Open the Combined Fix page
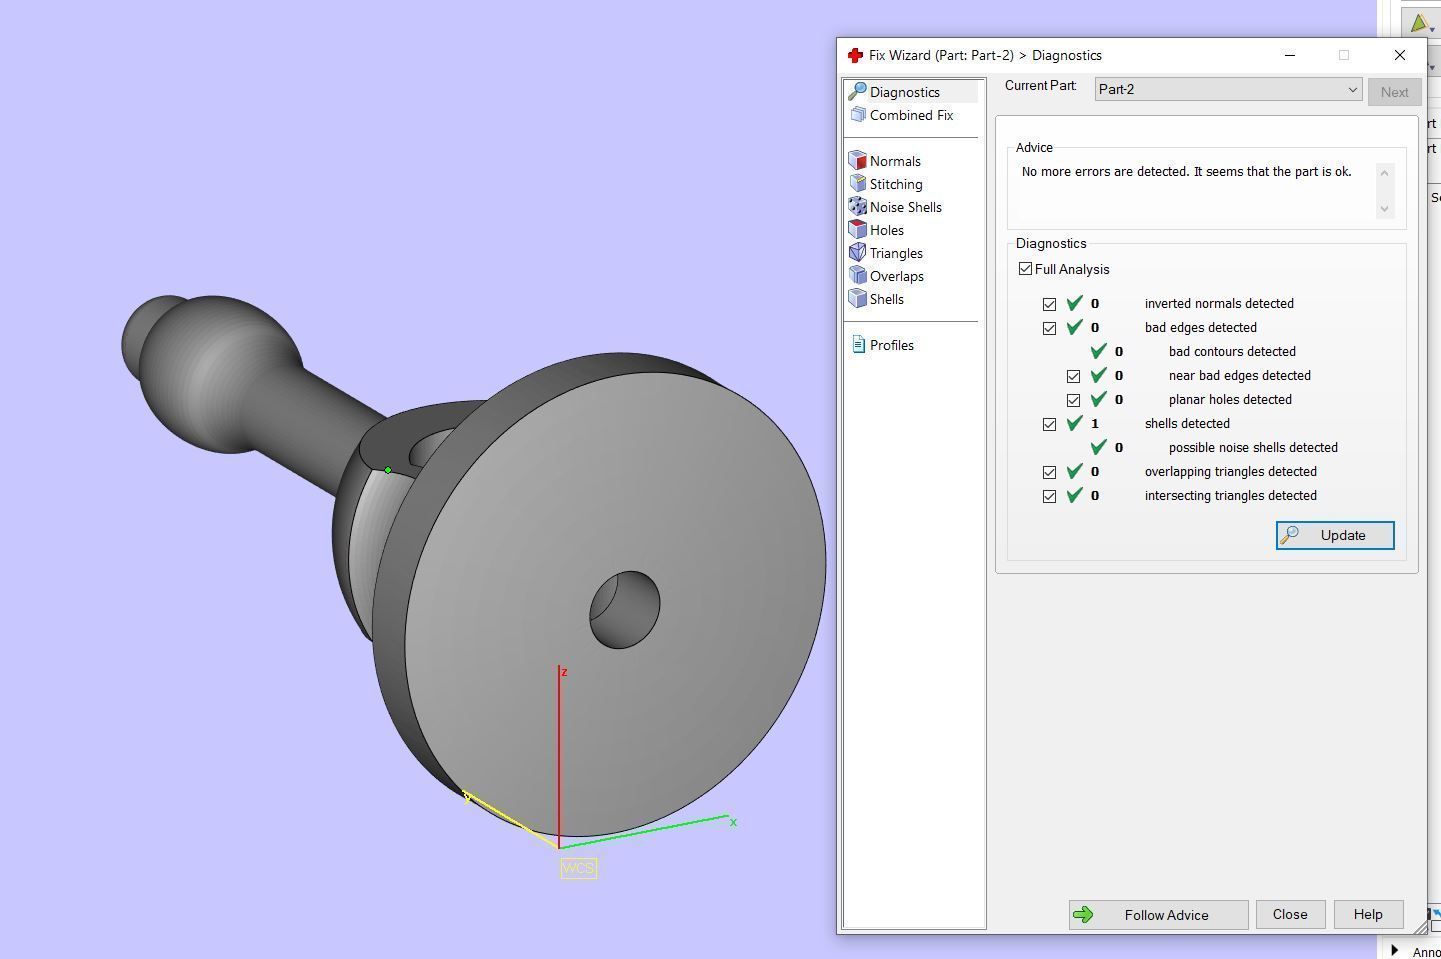 pos(911,115)
